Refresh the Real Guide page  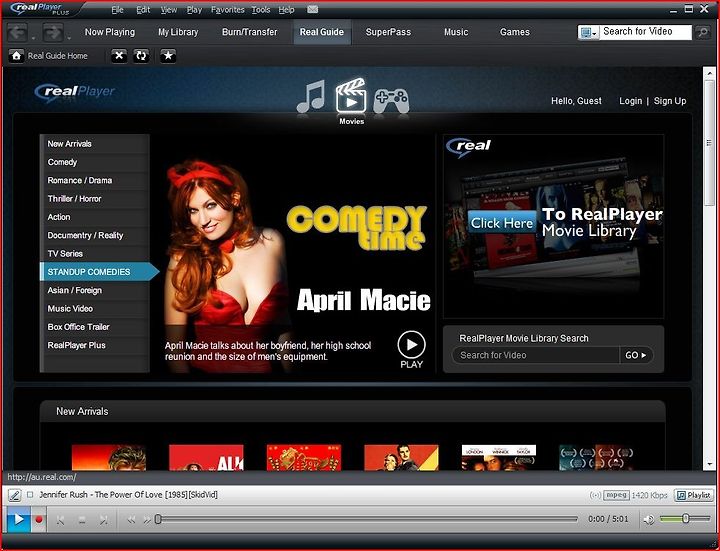click(x=141, y=56)
